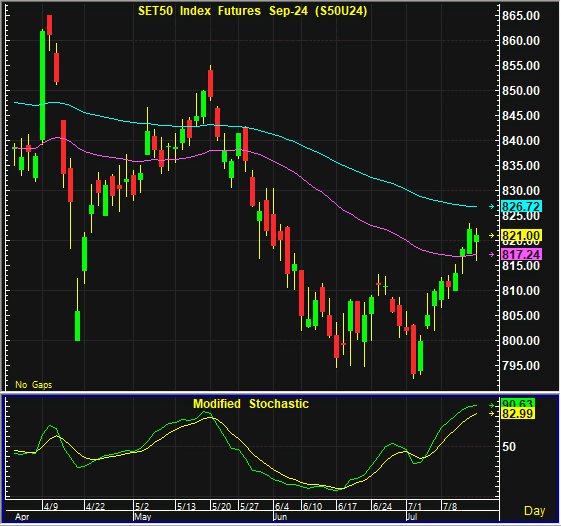The image size is (561, 526).
Task: Select the 5/2 date marker
Action: [x=142, y=506]
